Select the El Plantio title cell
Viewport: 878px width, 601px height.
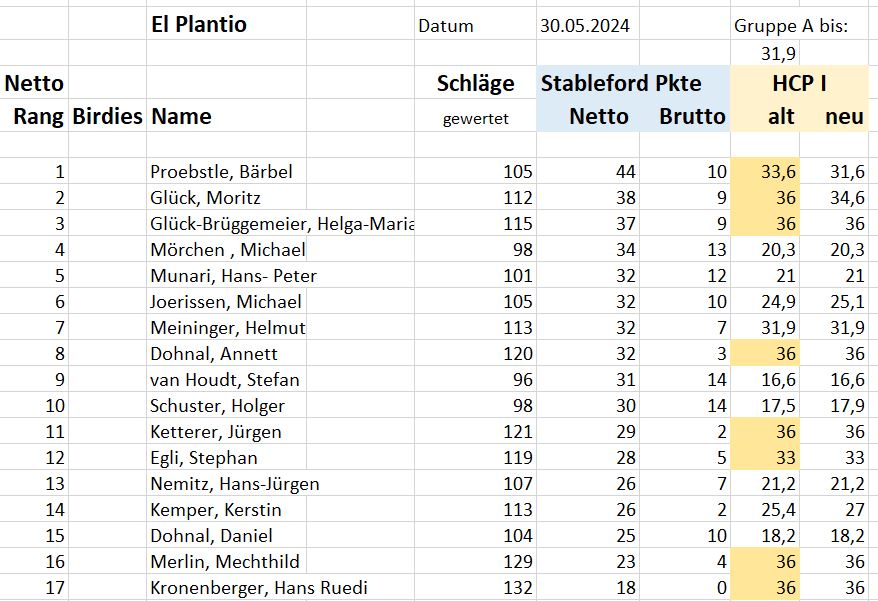[x=226, y=25]
